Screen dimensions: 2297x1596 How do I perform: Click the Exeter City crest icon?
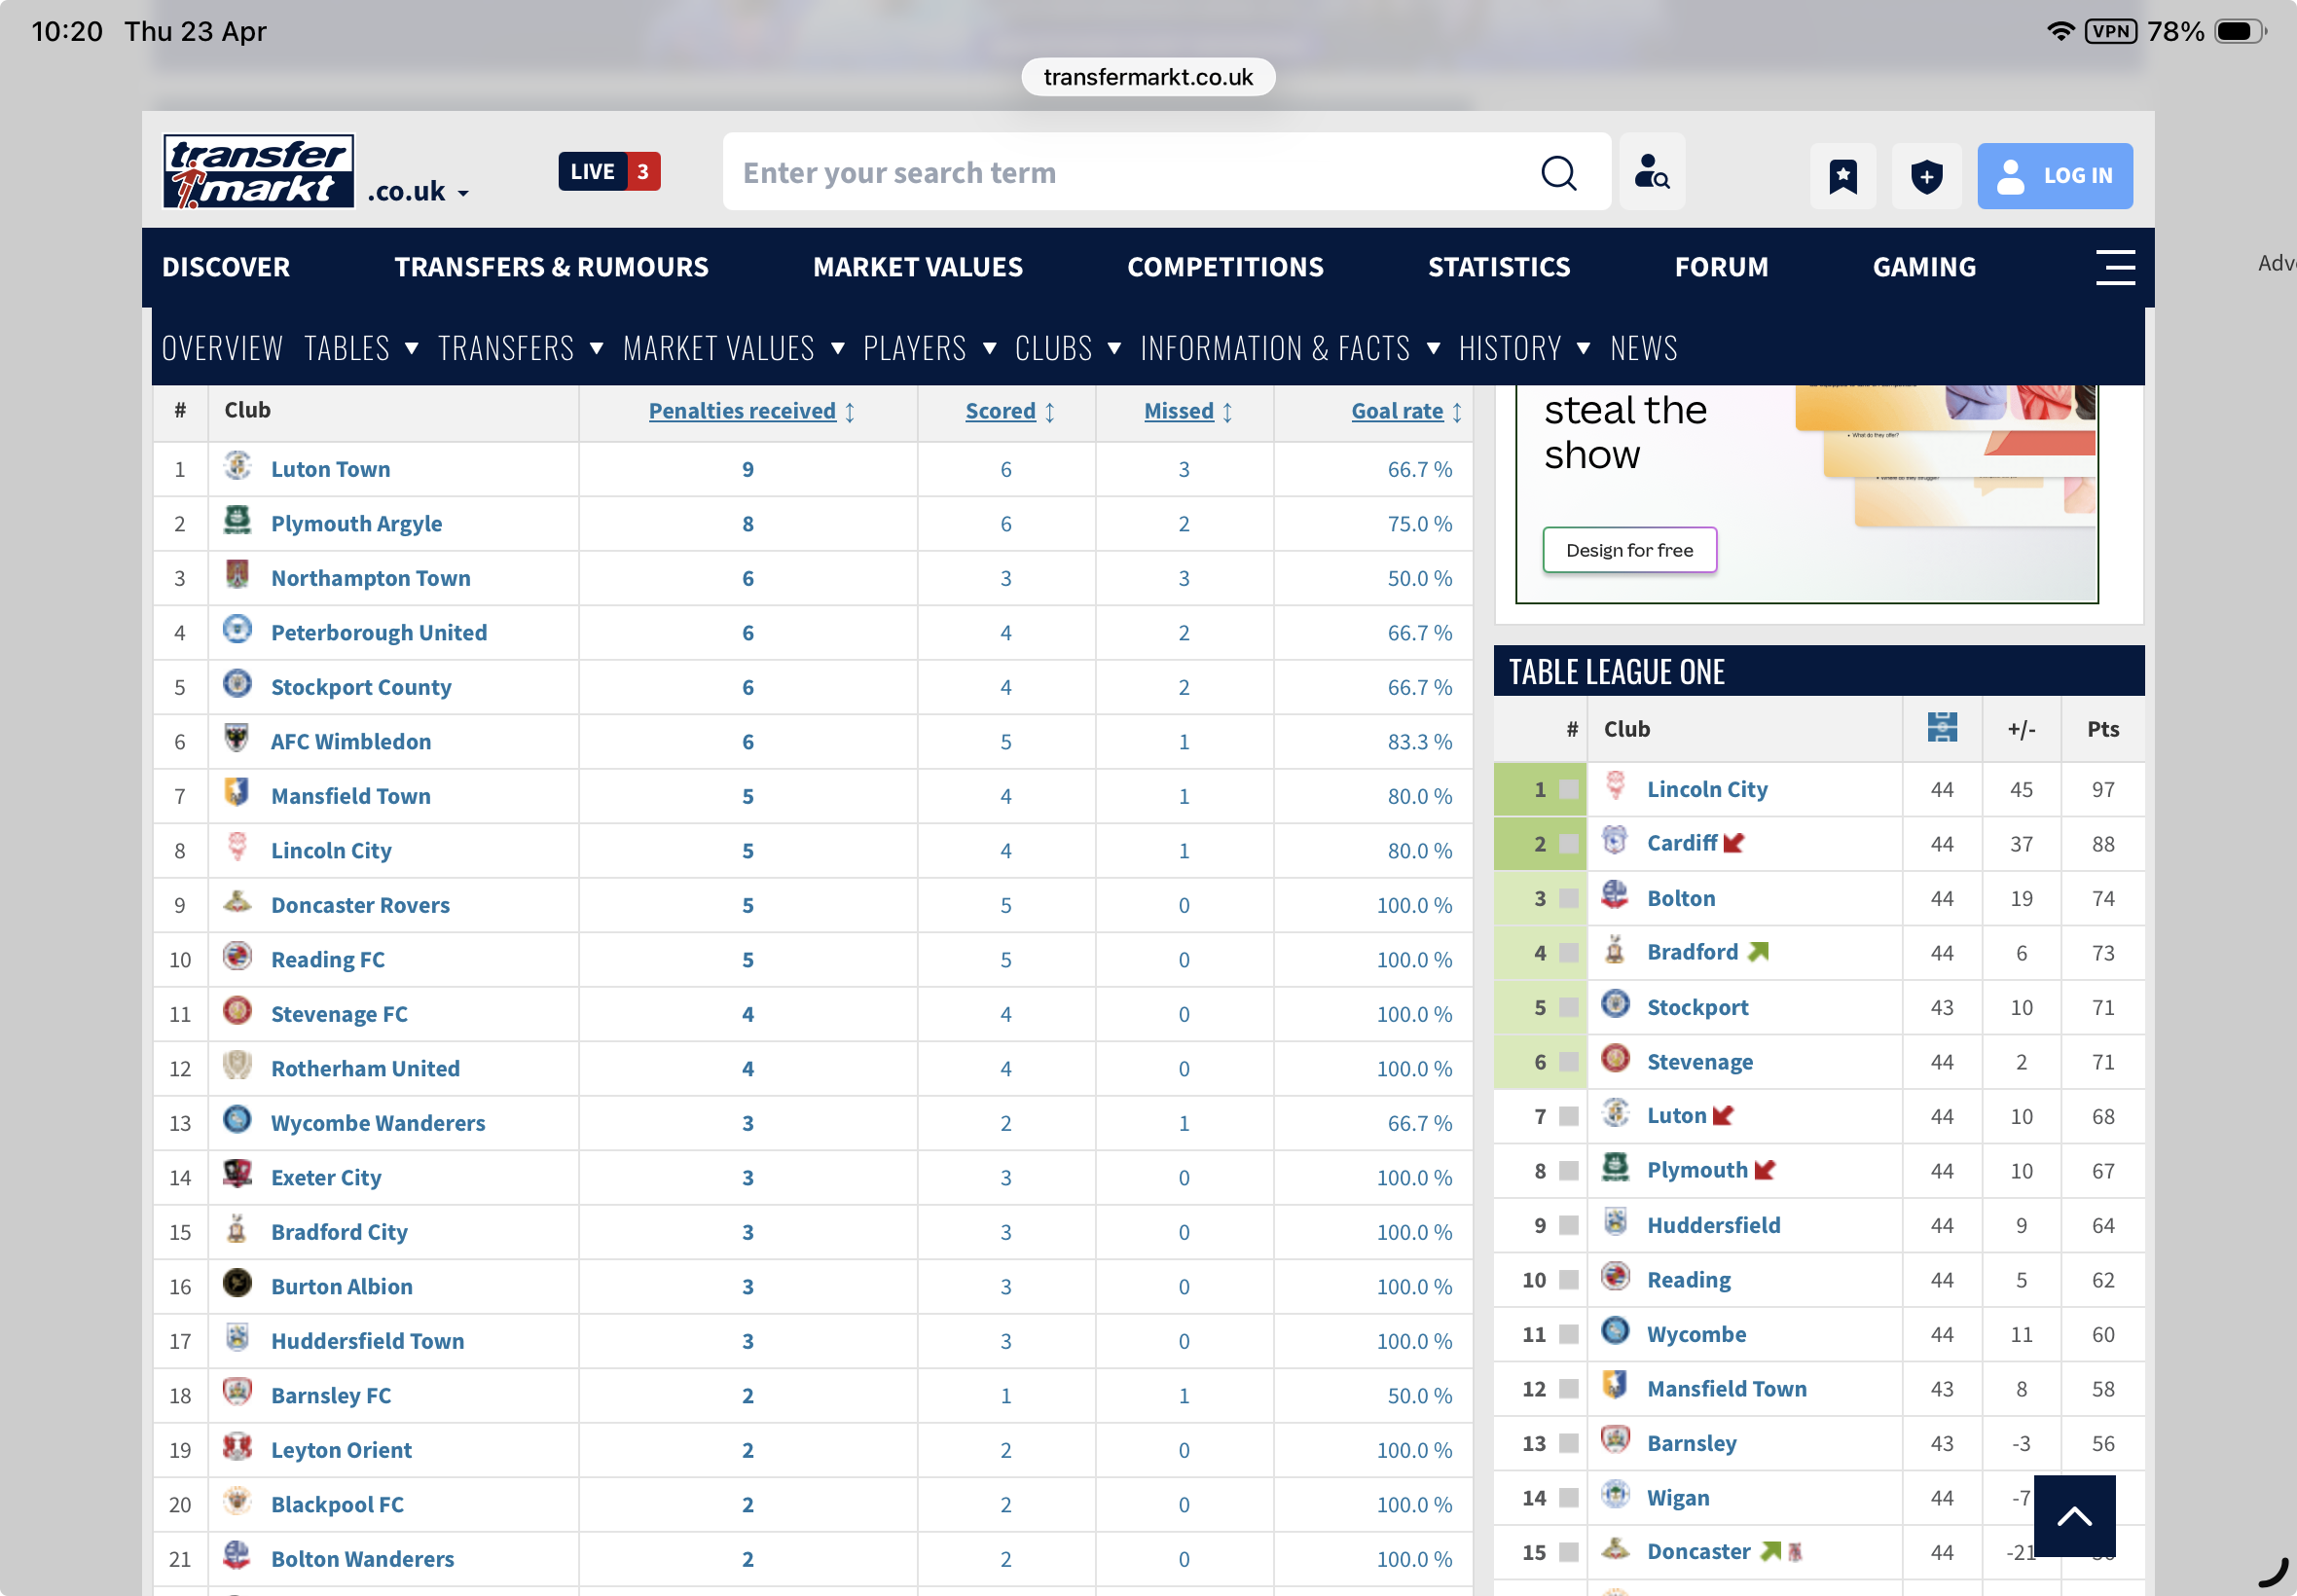point(237,1174)
